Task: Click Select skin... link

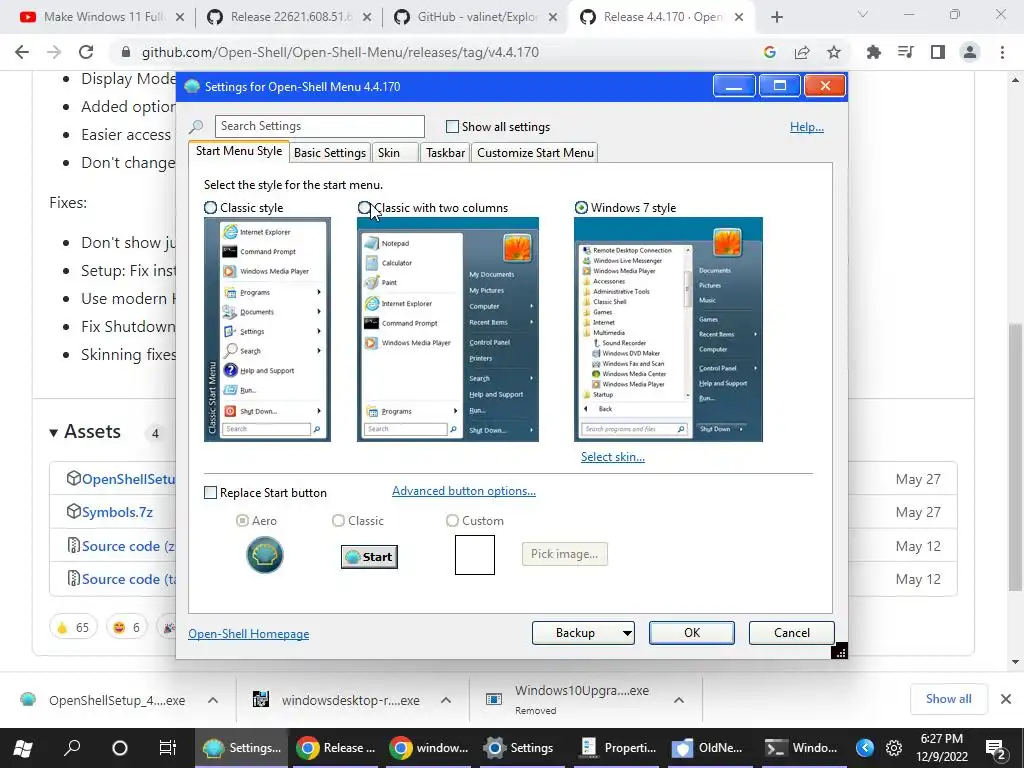Action: [613, 457]
